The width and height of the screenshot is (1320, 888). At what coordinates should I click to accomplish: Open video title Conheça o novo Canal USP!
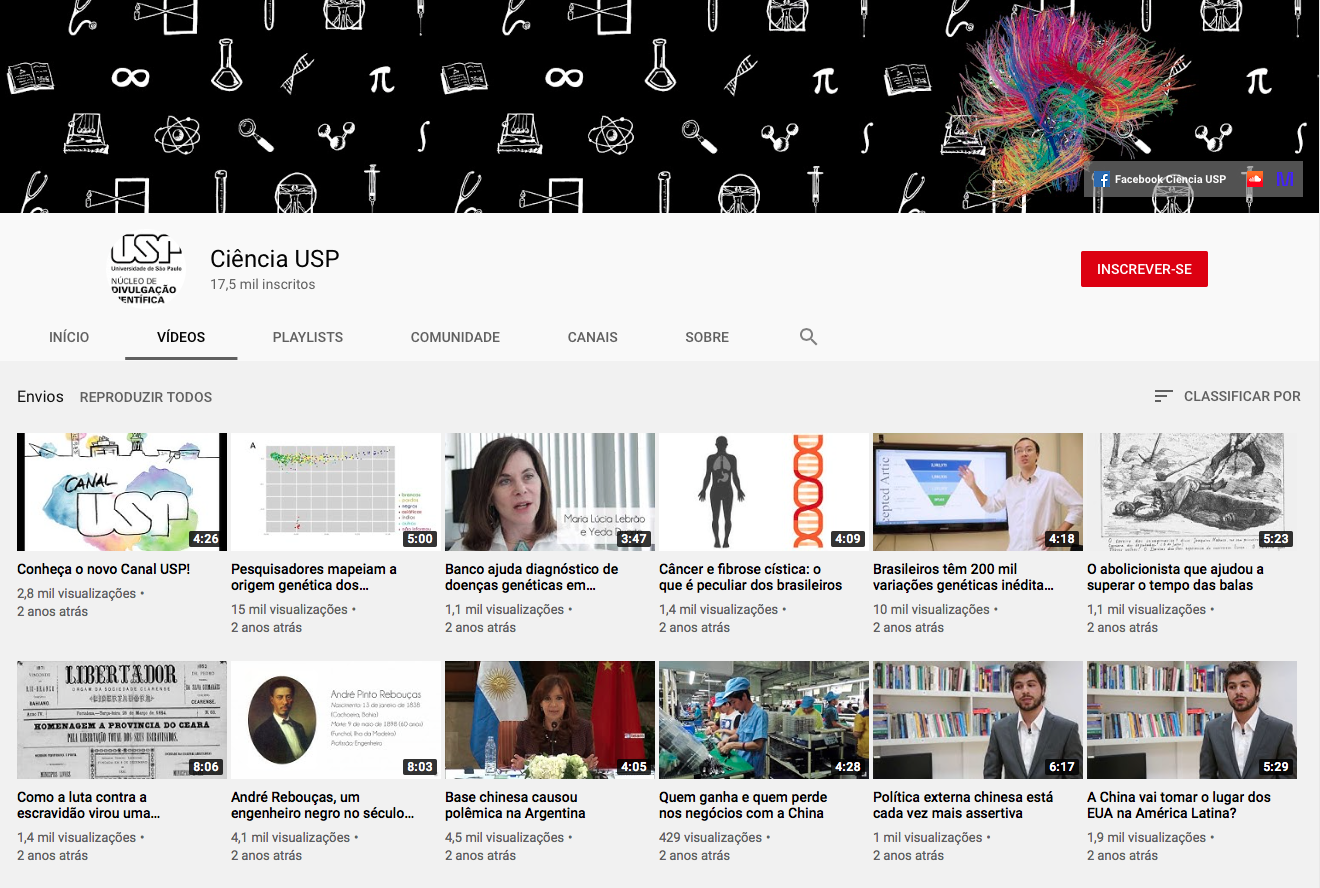click(103, 569)
